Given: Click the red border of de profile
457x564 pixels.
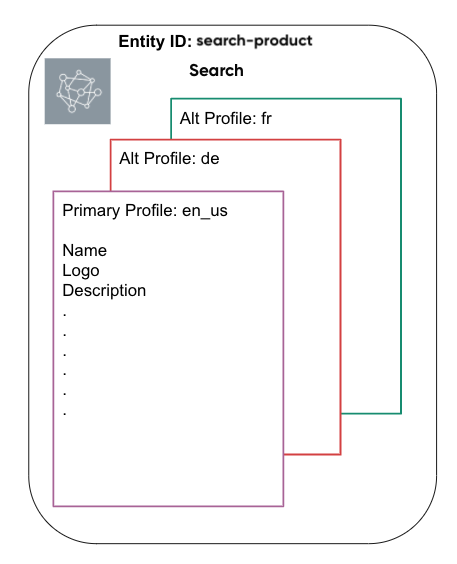Looking at the screenshot, I should [340, 288].
